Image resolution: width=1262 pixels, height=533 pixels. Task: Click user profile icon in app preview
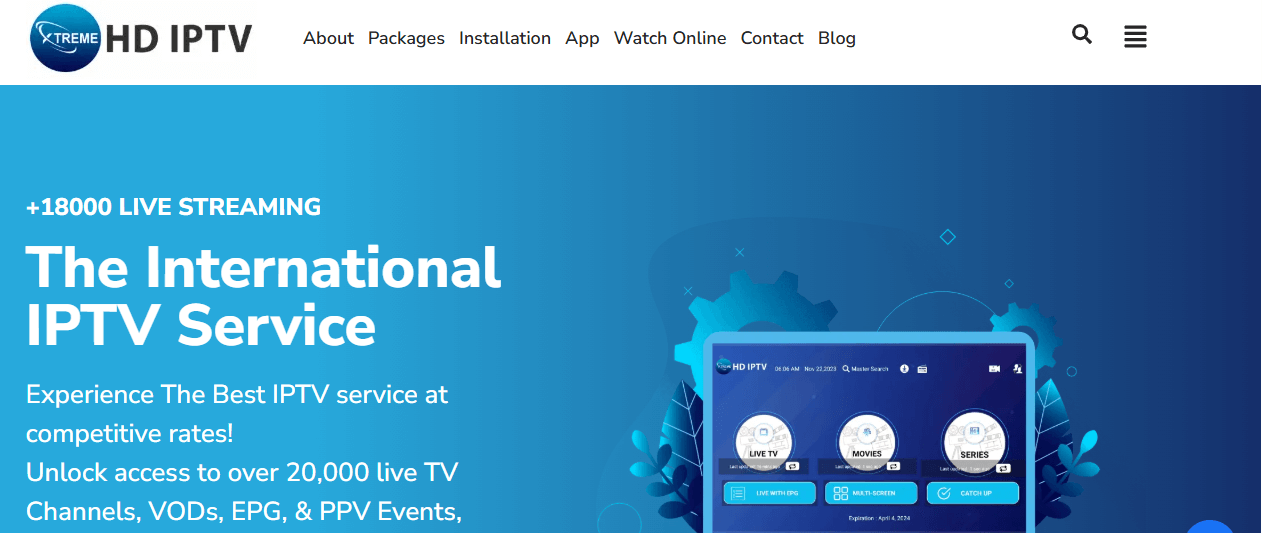(x=1018, y=369)
